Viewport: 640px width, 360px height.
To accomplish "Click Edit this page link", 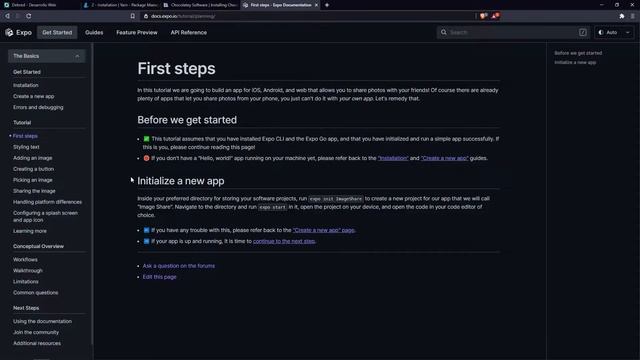I will (x=160, y=277).
